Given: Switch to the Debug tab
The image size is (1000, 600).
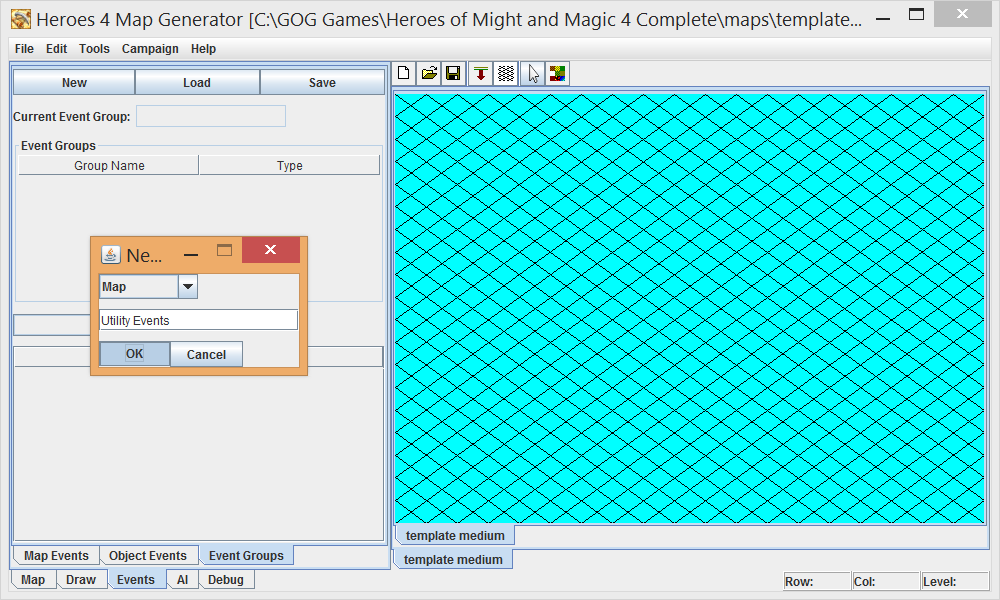Looking at the screenshot, I should [226, 580].
